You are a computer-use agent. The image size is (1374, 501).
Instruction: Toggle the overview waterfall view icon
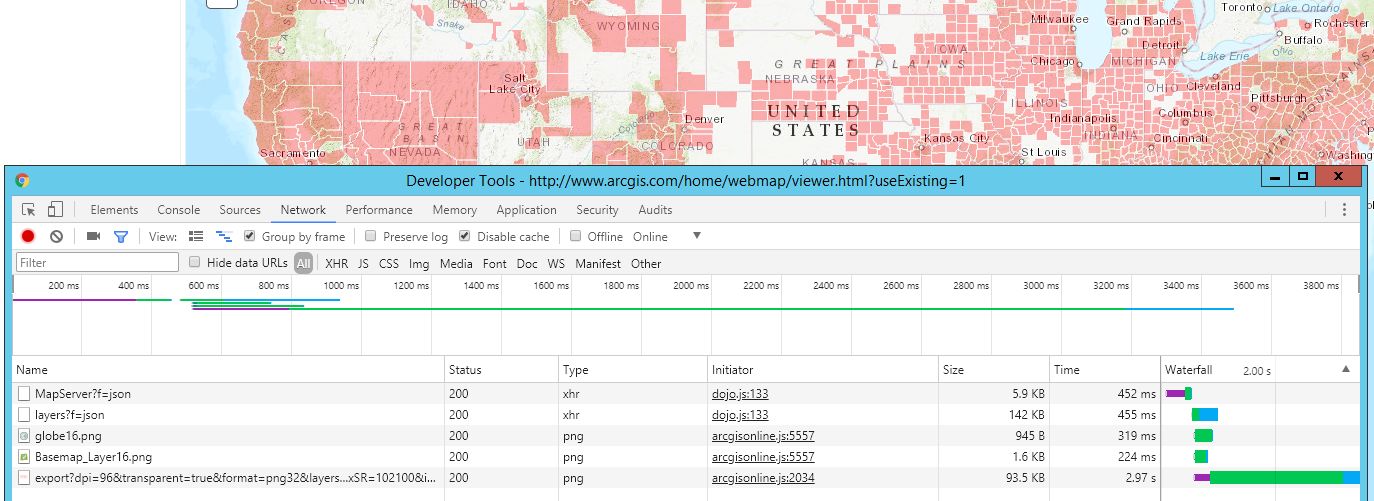point(224,237)
